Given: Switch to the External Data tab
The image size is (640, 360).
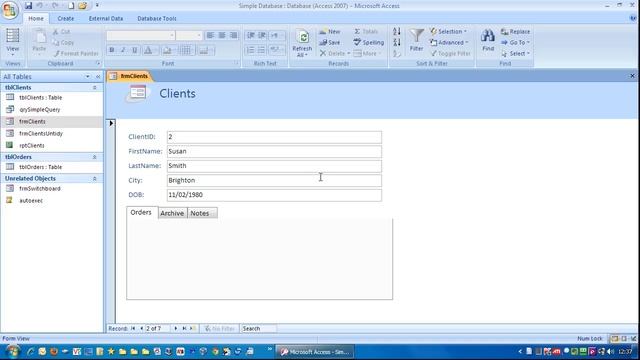Looking at the screenshot, I should [106, 18].
